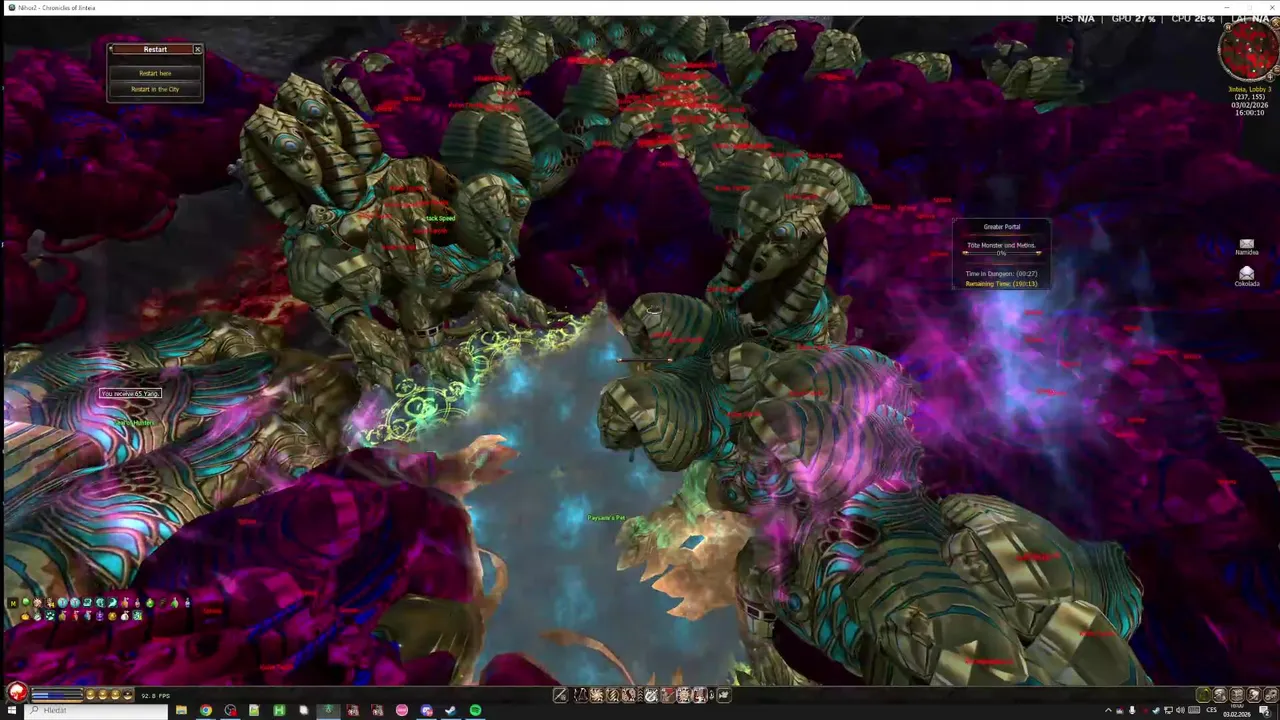Image resolution: width=1280 pixels, height=720 pixels.
Task: Open the pink circle app on taskbar
Action: coord(402,710)
